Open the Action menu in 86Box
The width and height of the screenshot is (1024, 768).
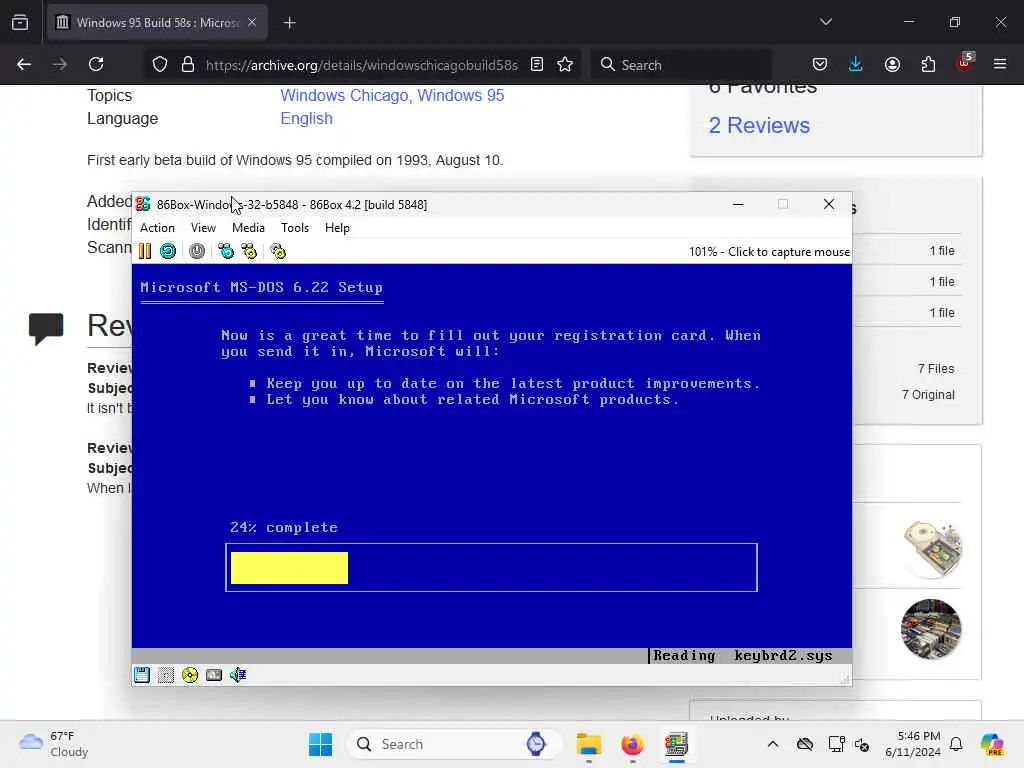[157, 228]
